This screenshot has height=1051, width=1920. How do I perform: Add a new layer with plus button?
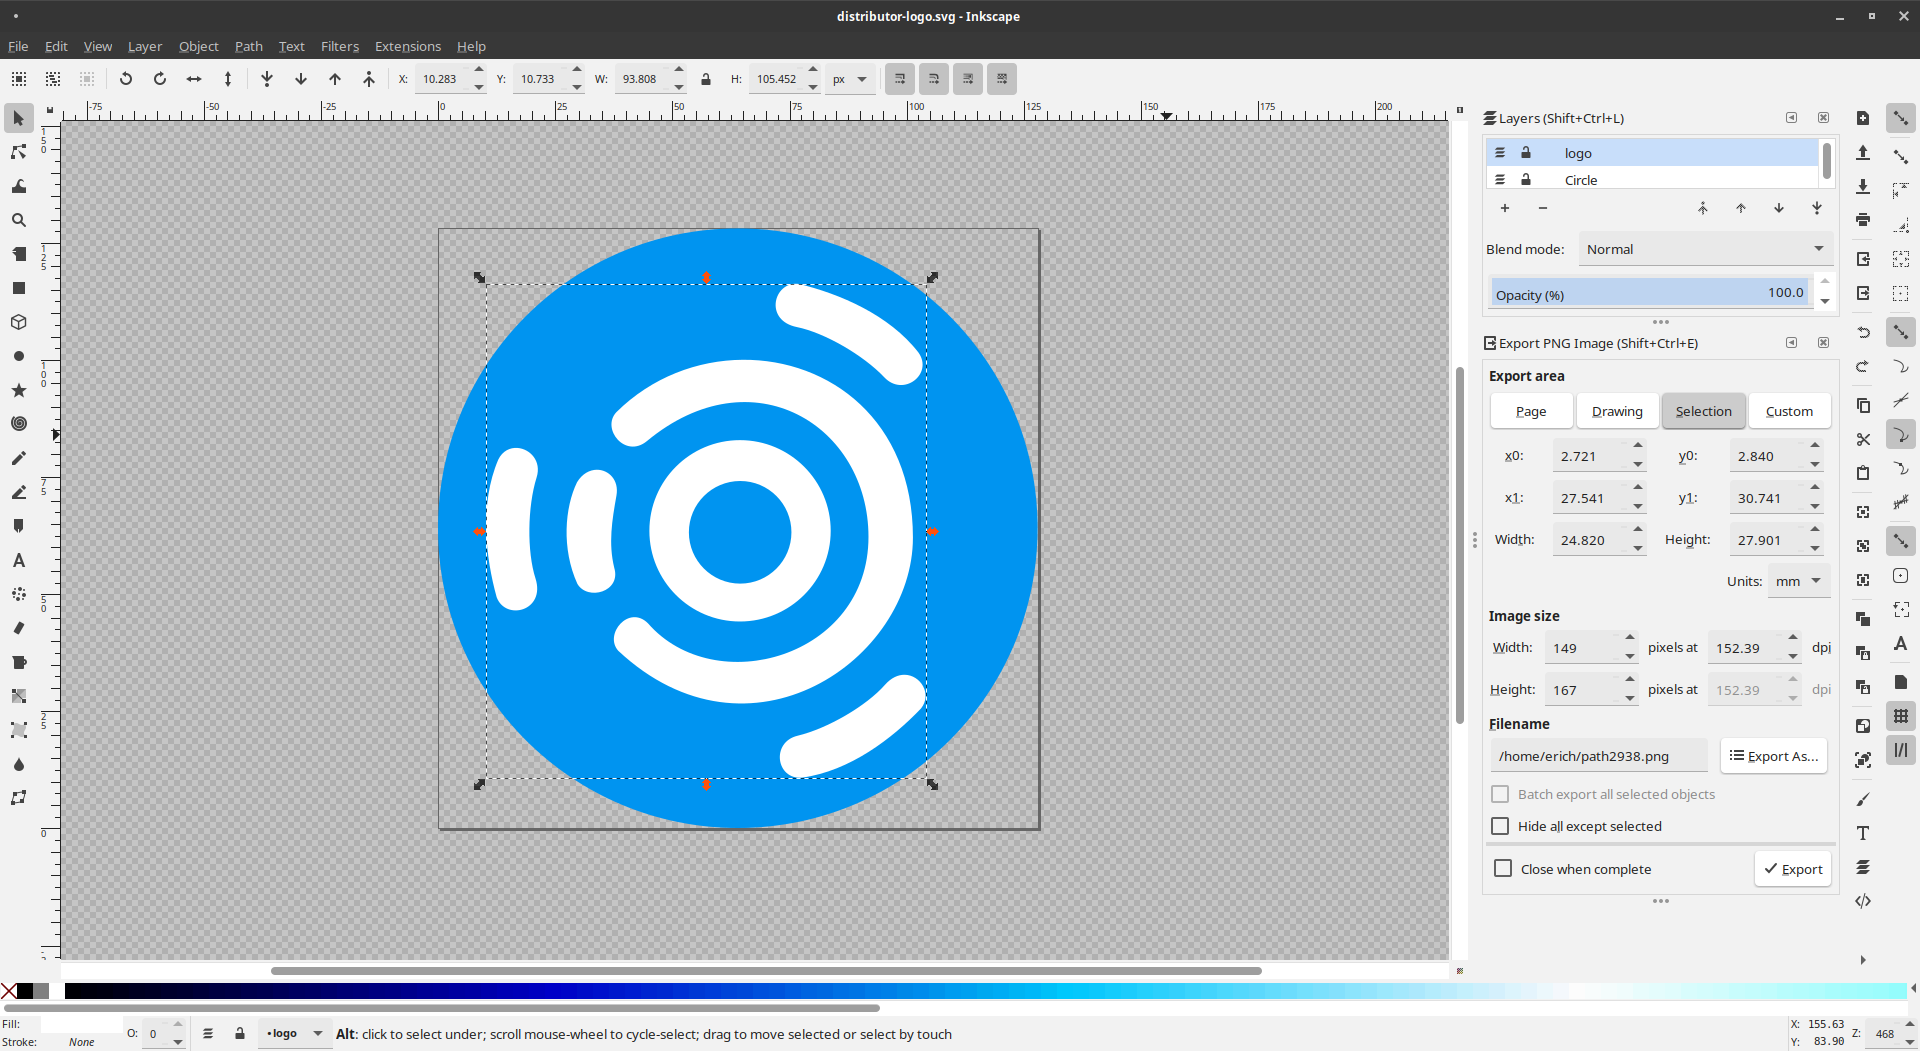[x=1504, y=208]
